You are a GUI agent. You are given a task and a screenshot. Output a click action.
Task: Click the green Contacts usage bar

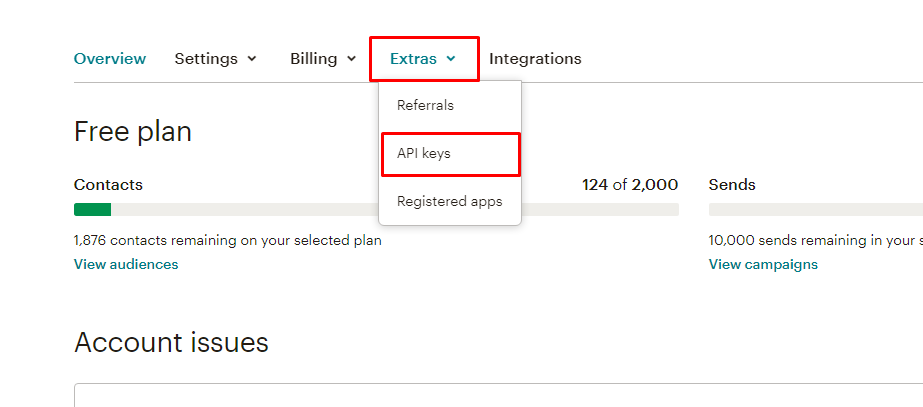click(x=92, y=210)
